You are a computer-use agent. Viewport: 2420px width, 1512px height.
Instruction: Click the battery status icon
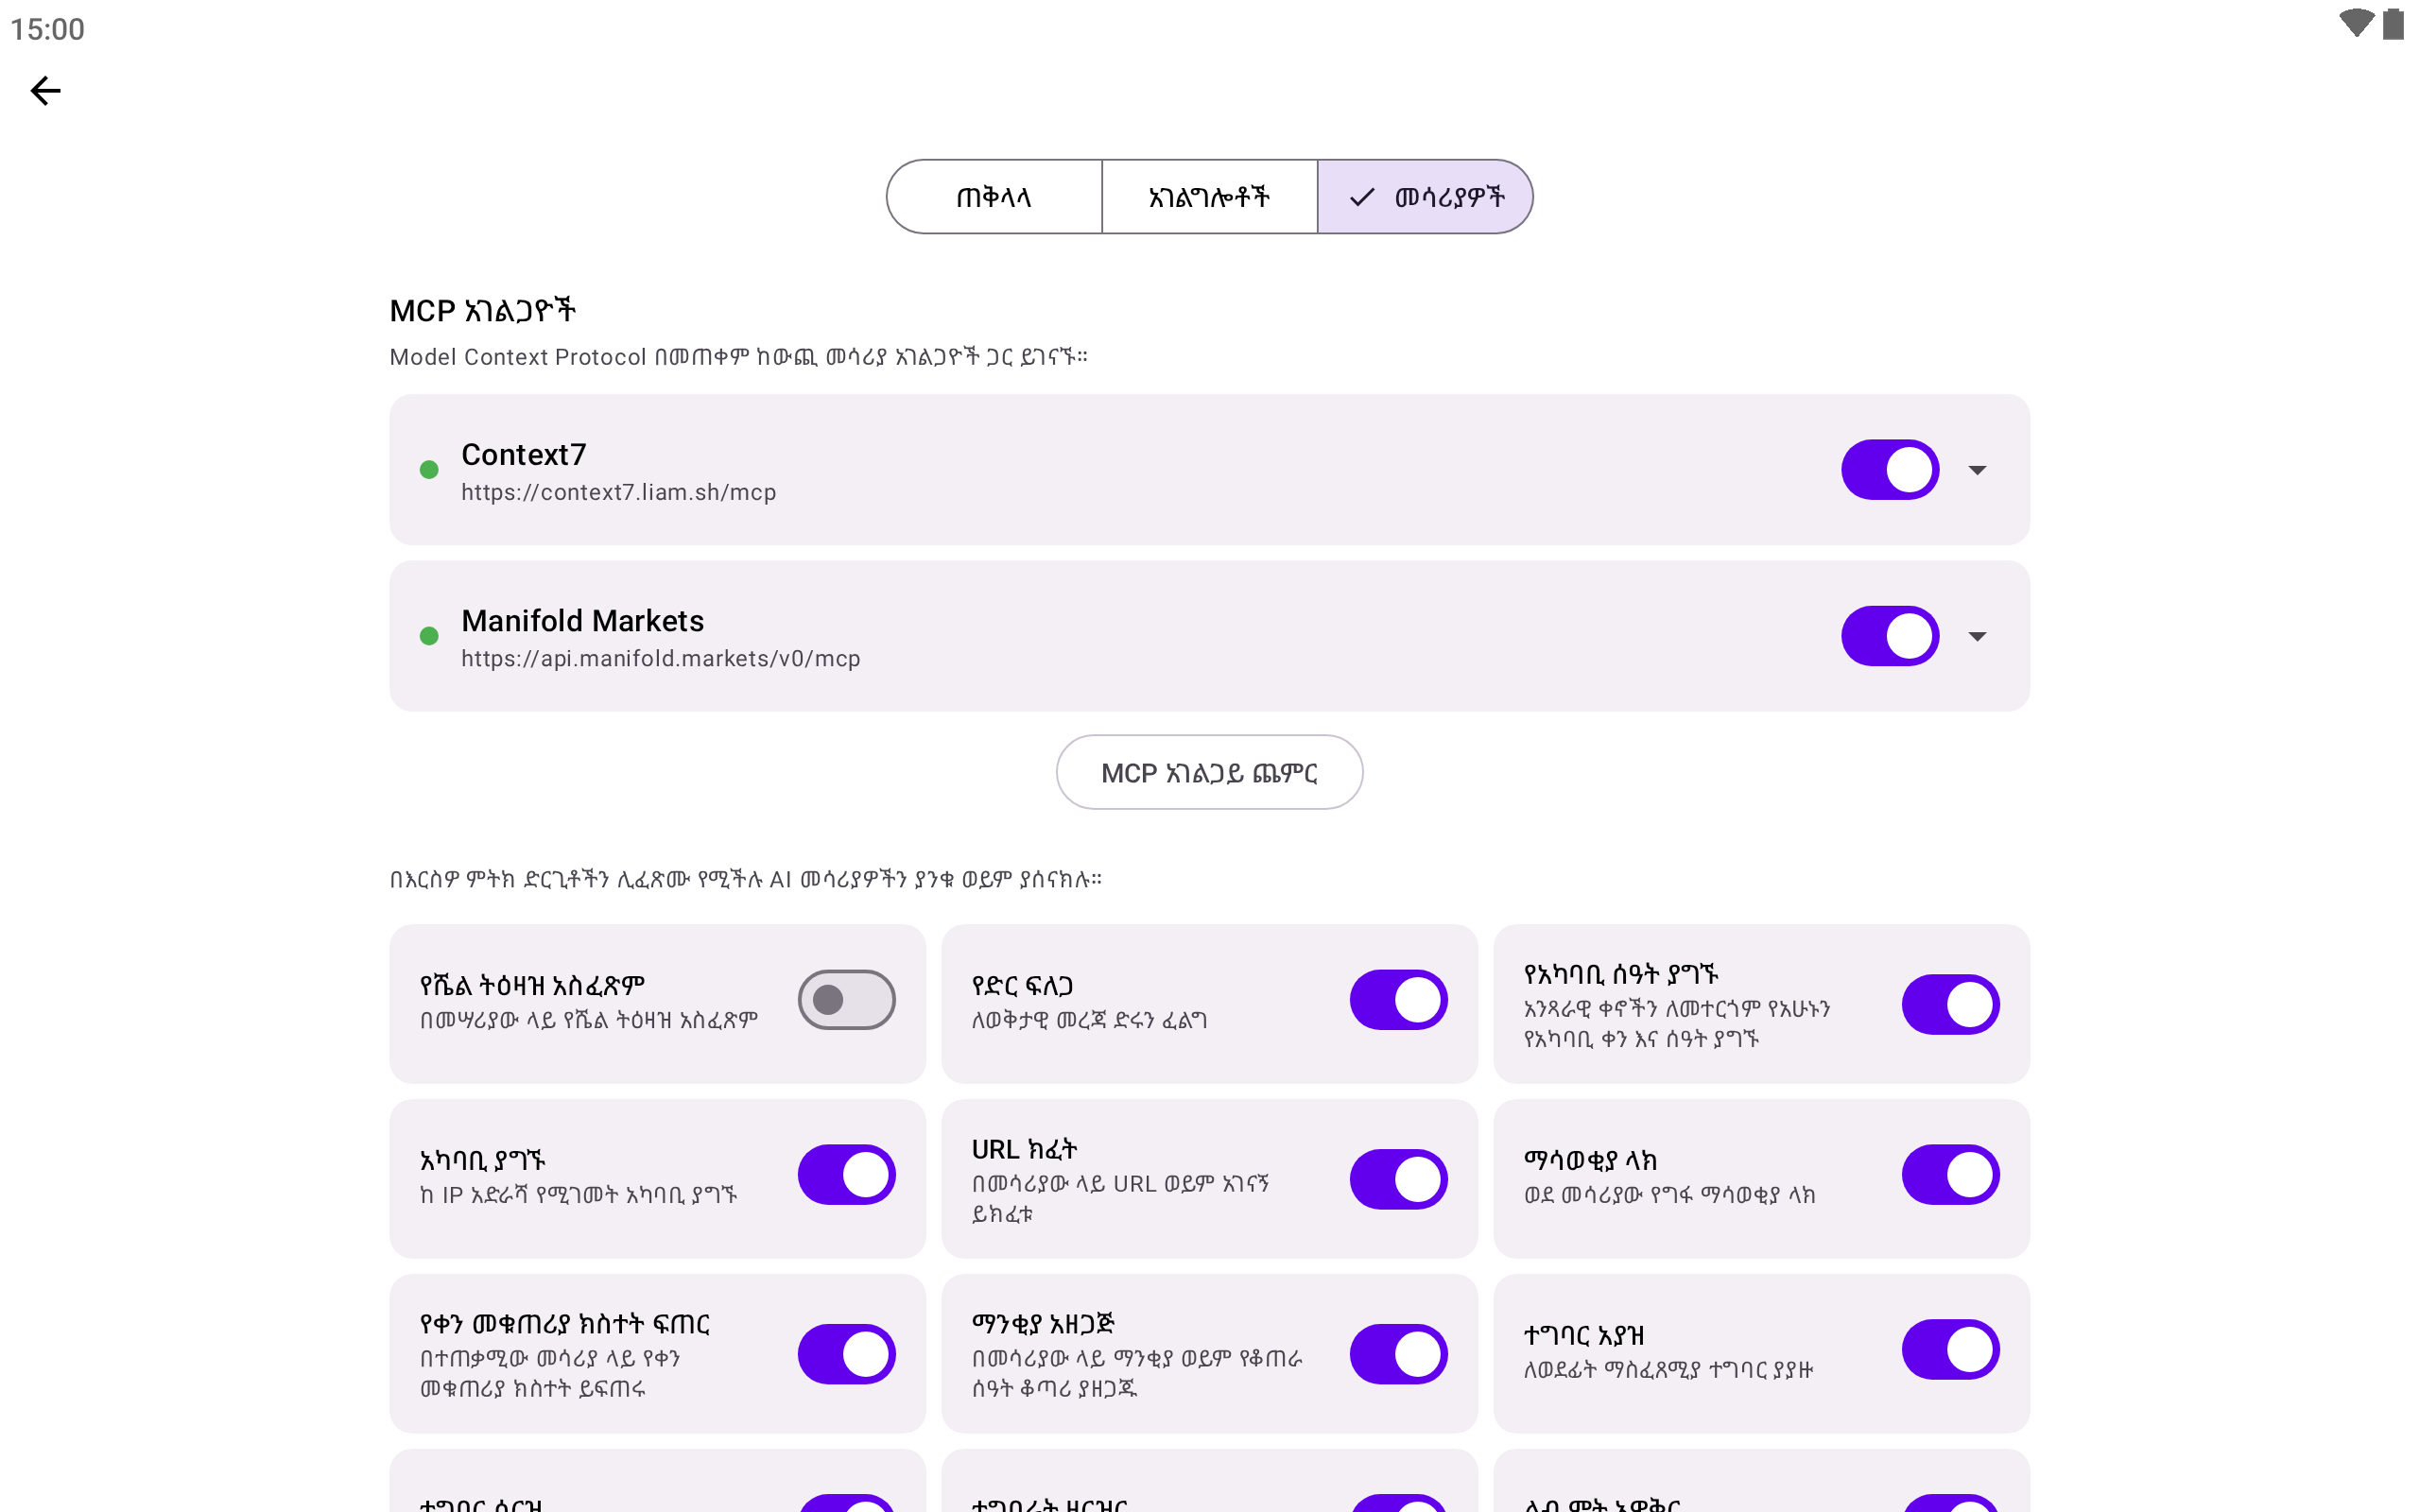pyautogui.click(x=2393, y=23)
